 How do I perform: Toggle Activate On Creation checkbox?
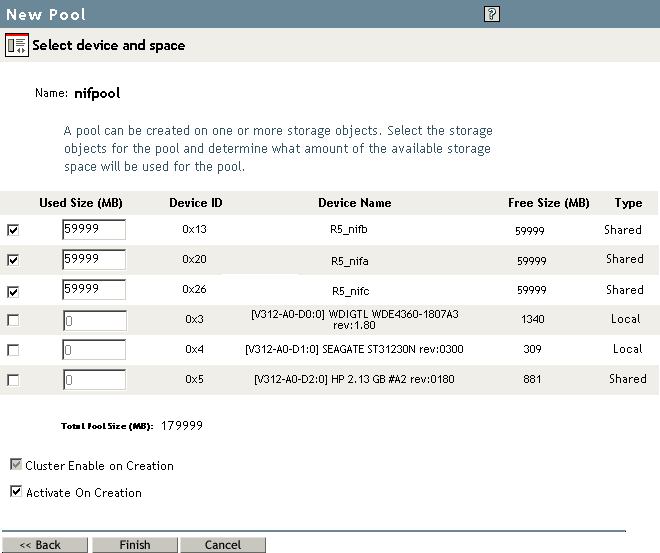[x=16, y=491]
